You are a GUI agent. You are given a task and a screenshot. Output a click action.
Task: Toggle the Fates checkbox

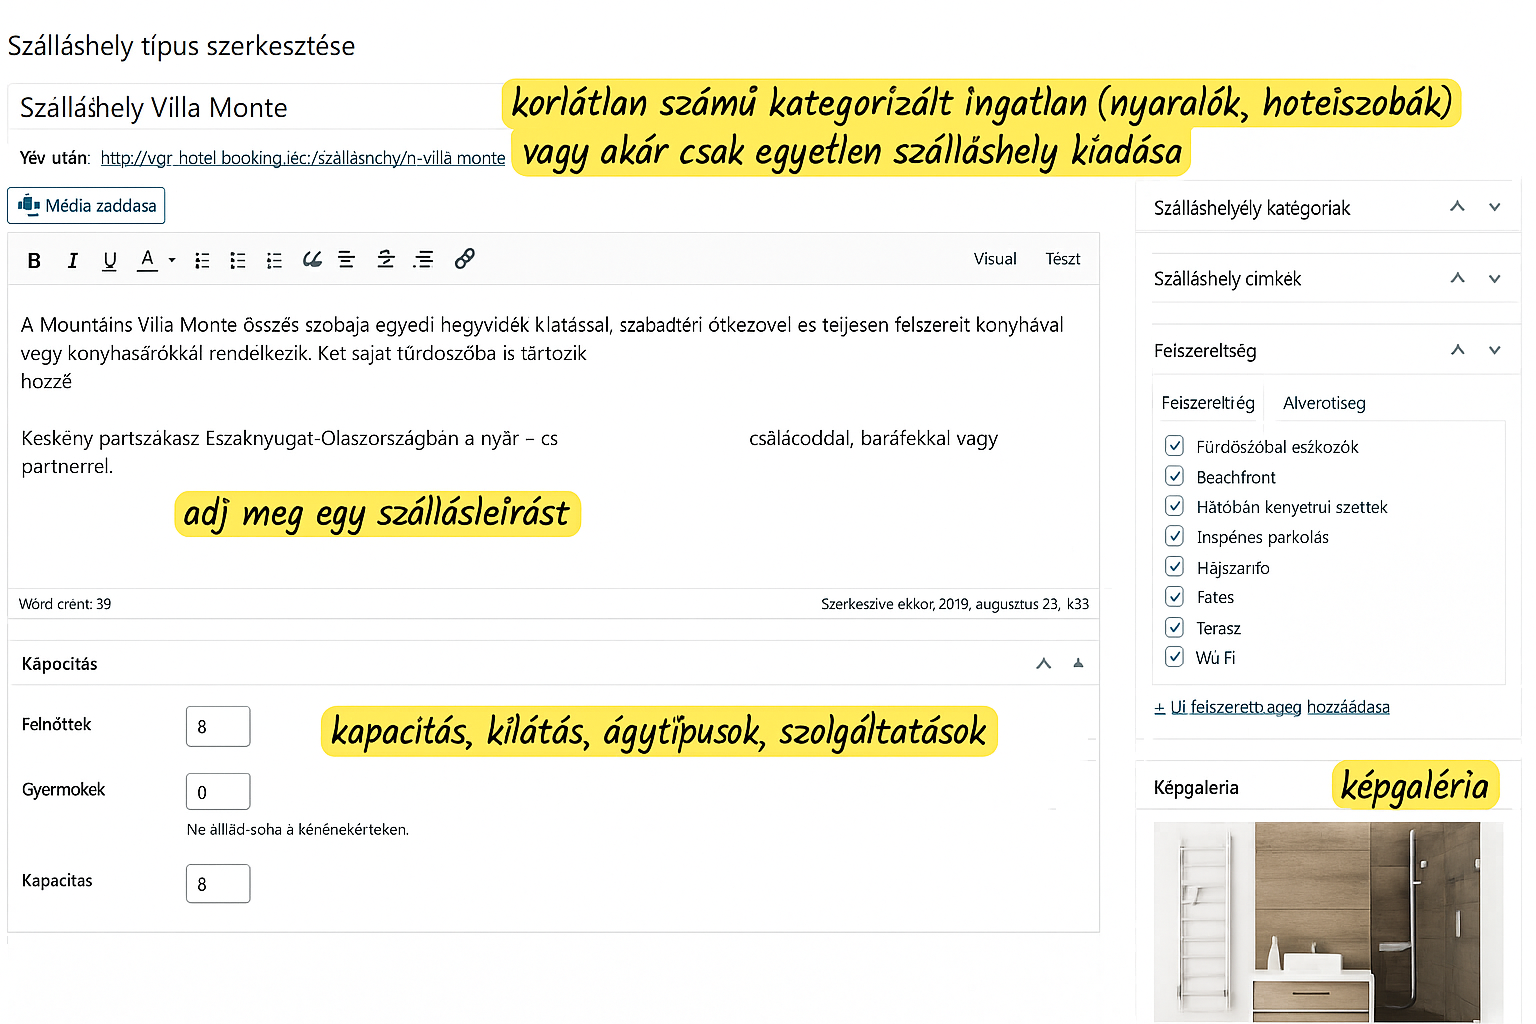point(1175,597)
